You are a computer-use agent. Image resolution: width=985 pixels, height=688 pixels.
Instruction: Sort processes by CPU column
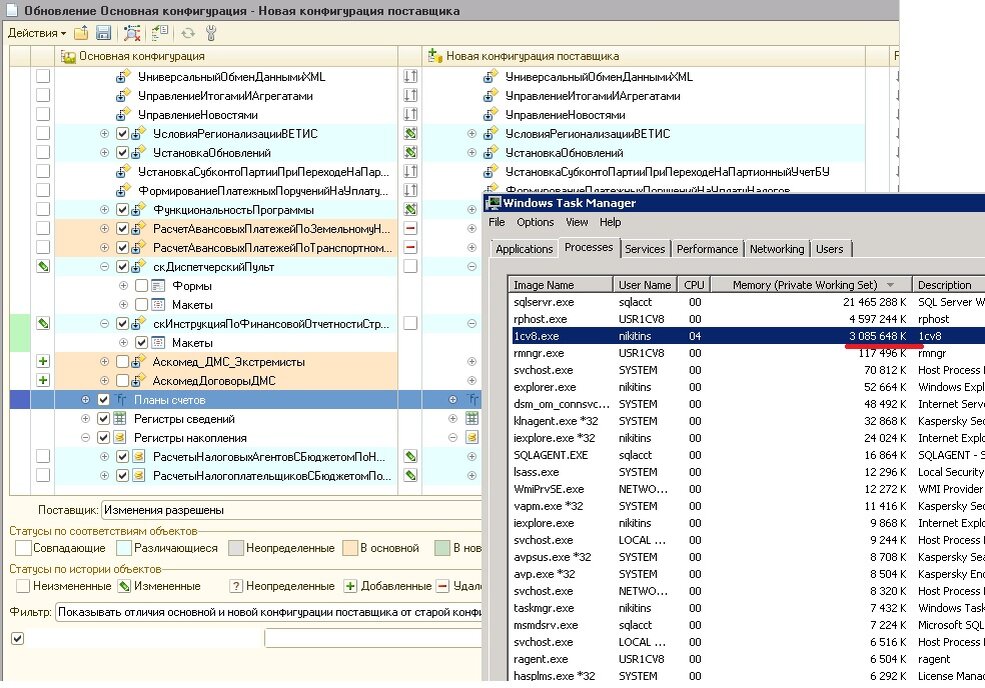tap(694, 285)
